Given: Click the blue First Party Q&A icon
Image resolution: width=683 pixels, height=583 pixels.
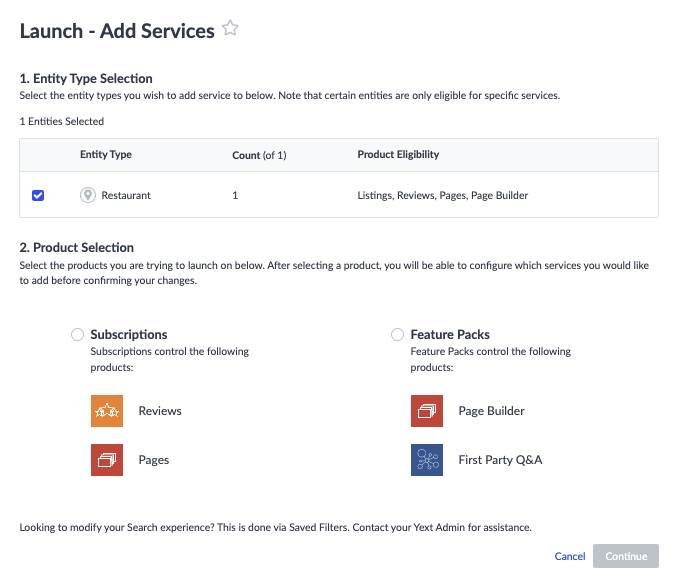Looking at the screenshot, I should click(427, 460).
